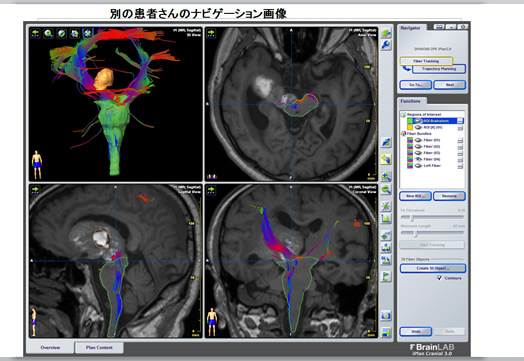Click the green flag icon in toolbar
The height and width of the screenshot is (361, 524).
tap(386, 276)
